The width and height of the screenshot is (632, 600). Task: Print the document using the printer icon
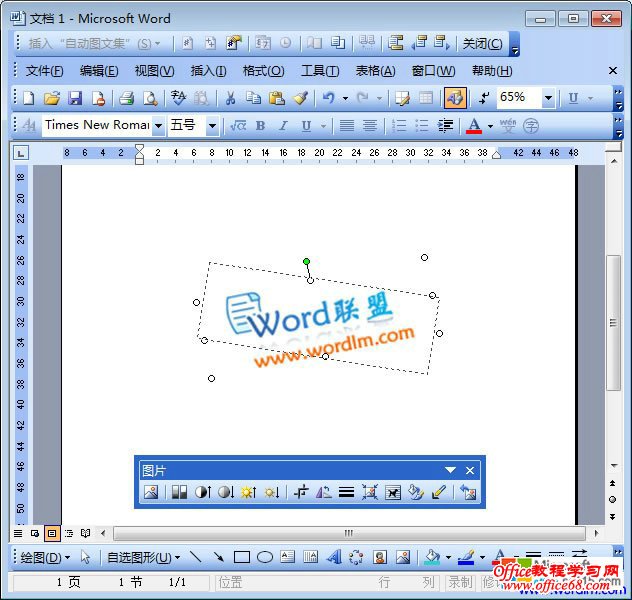(127, 98)
